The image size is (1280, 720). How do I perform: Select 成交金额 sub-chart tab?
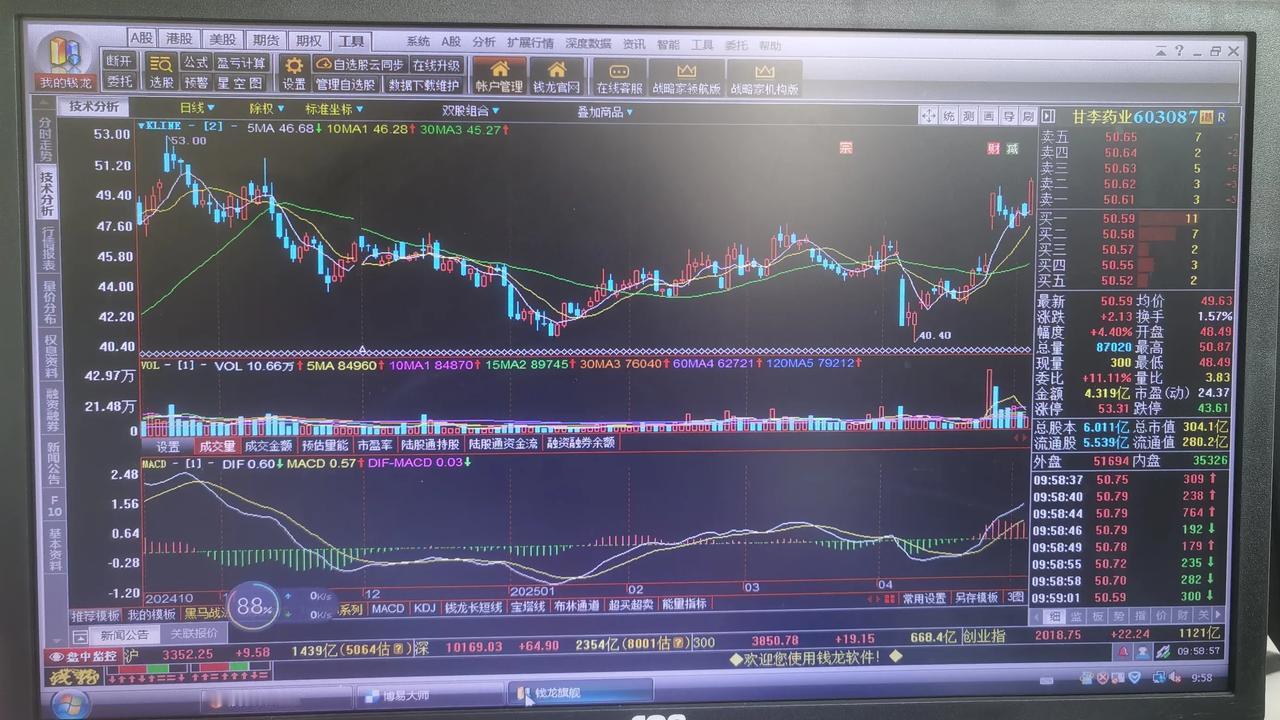click(x=269, y=445)
